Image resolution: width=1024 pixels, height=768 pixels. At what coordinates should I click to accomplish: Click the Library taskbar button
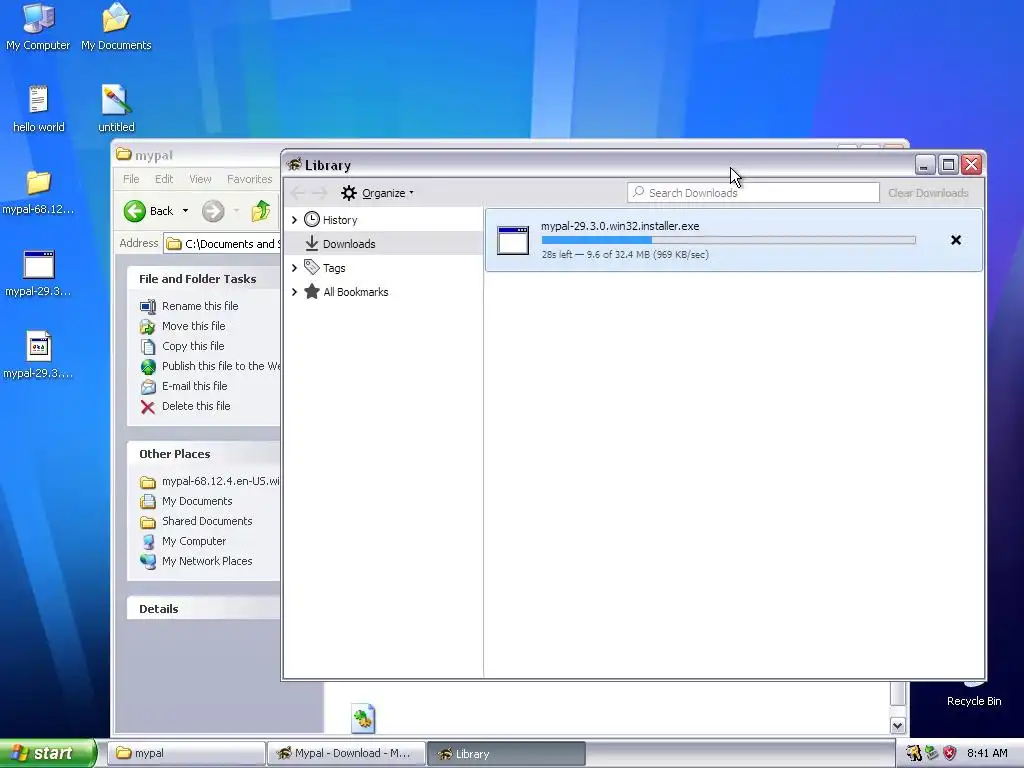506,753
